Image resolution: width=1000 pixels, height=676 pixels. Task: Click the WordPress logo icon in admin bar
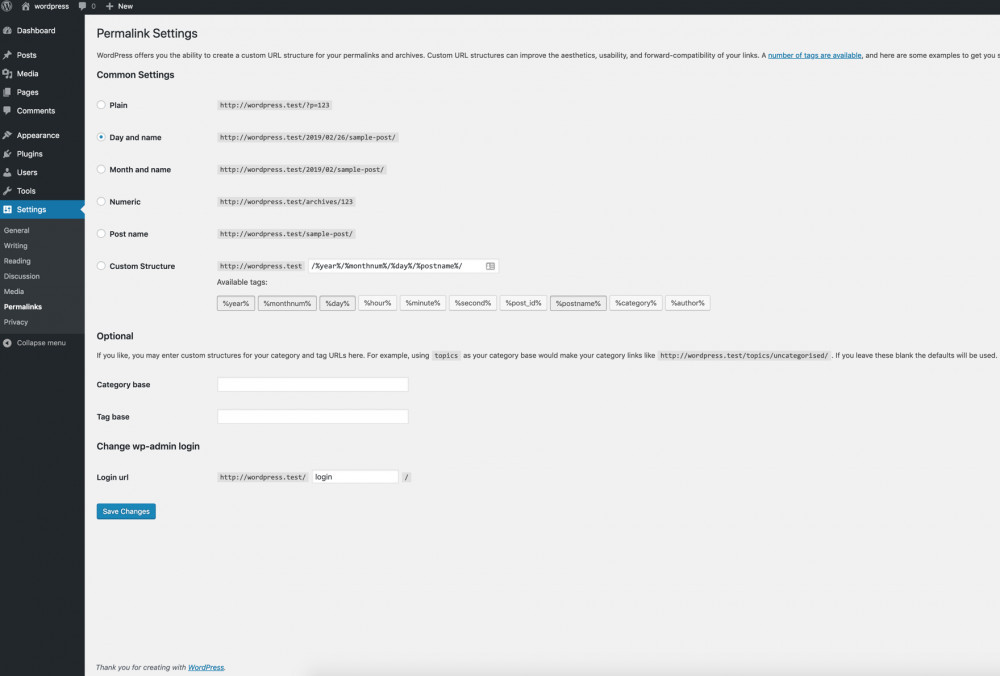[x=7, y=6]
